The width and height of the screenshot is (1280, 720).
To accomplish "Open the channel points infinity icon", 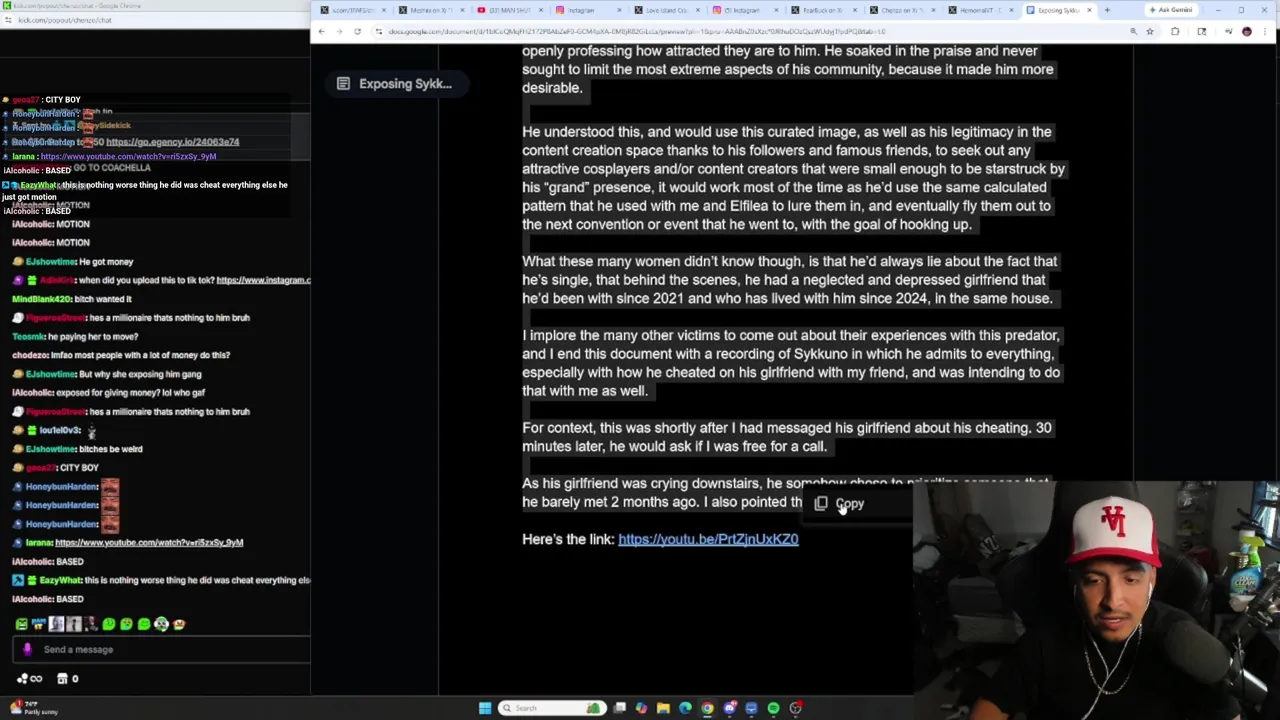I will (x=30, y=679).
